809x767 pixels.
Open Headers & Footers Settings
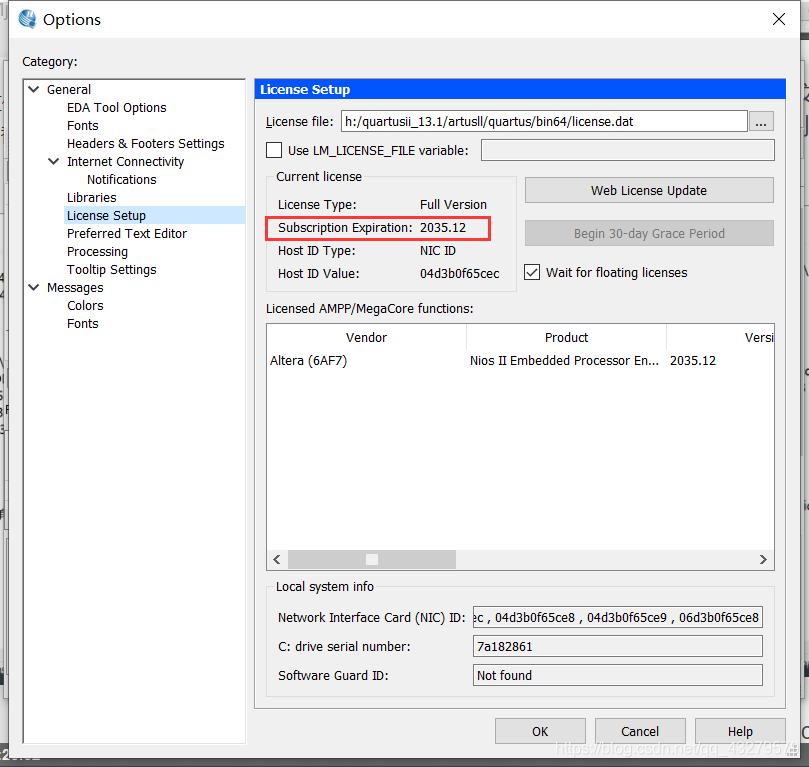(x=145, y=144)
